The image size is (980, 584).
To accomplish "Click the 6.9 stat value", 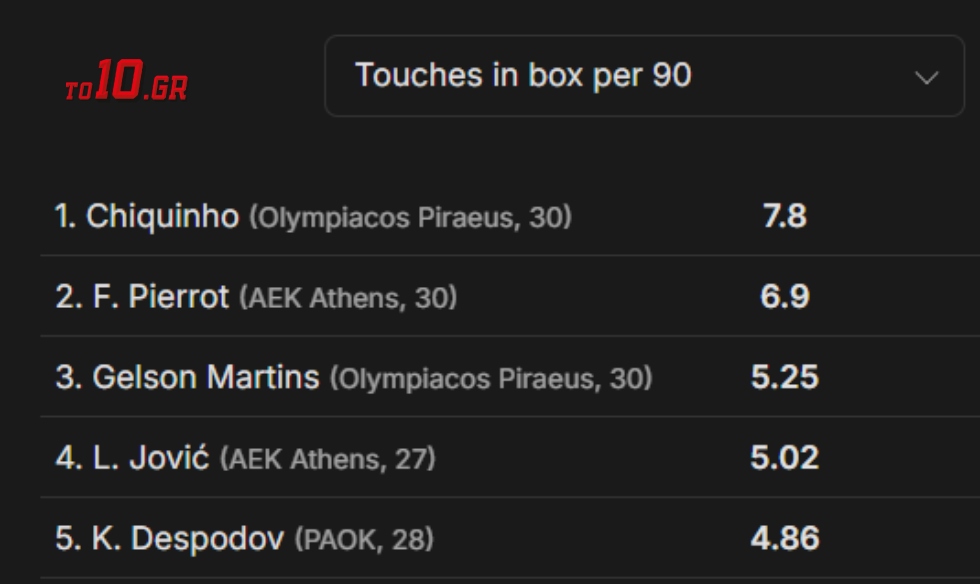I will pos(784,297).
